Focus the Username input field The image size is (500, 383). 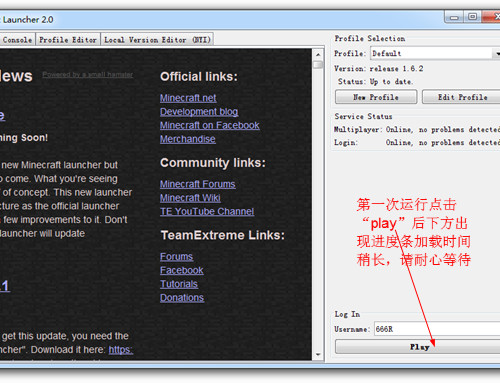tap(437, 329)
